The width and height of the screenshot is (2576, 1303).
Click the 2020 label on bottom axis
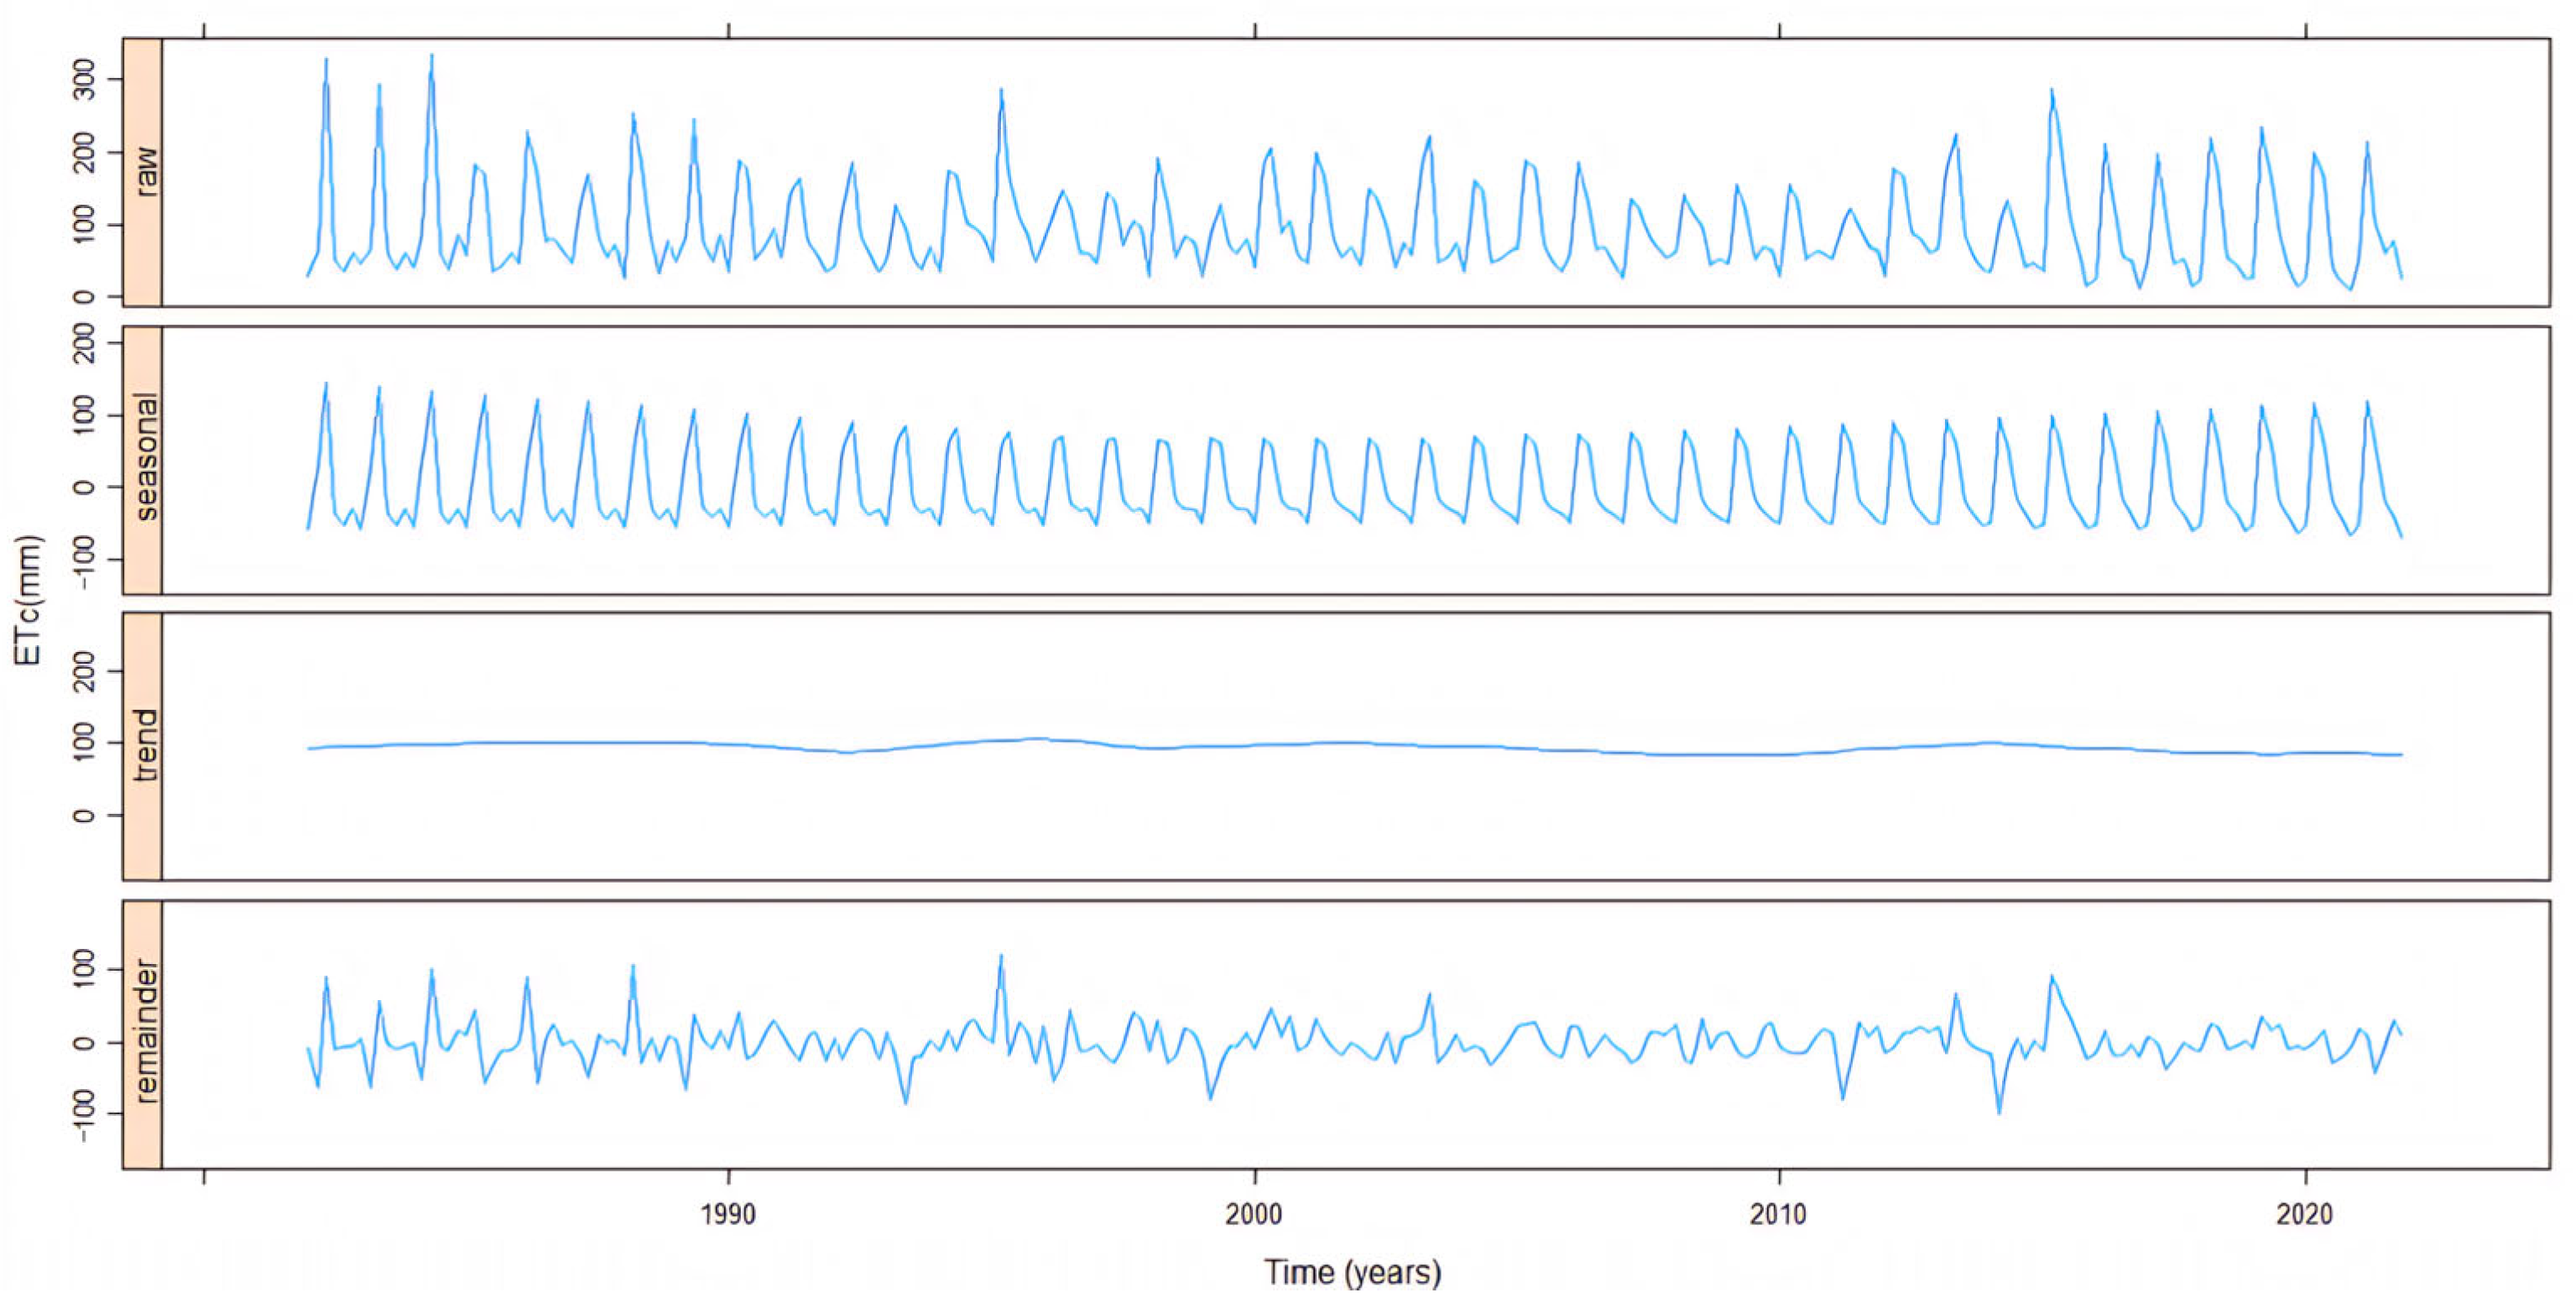(x=2305, y=1214)
